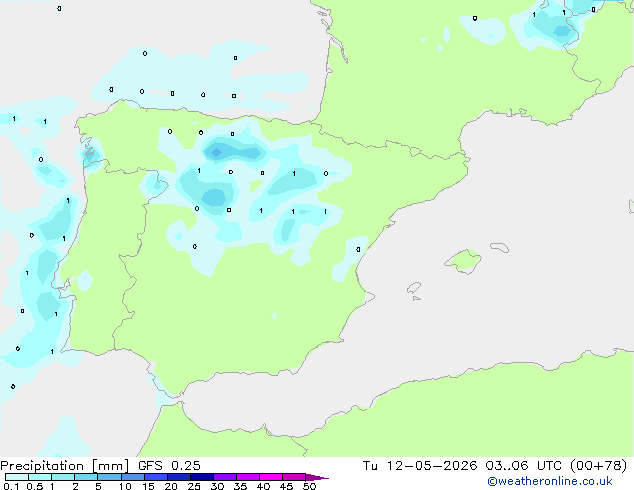Screen dimensions: 634x490
Task: Select the 2–5 mm legend color swatch
Action: (86, 477)
